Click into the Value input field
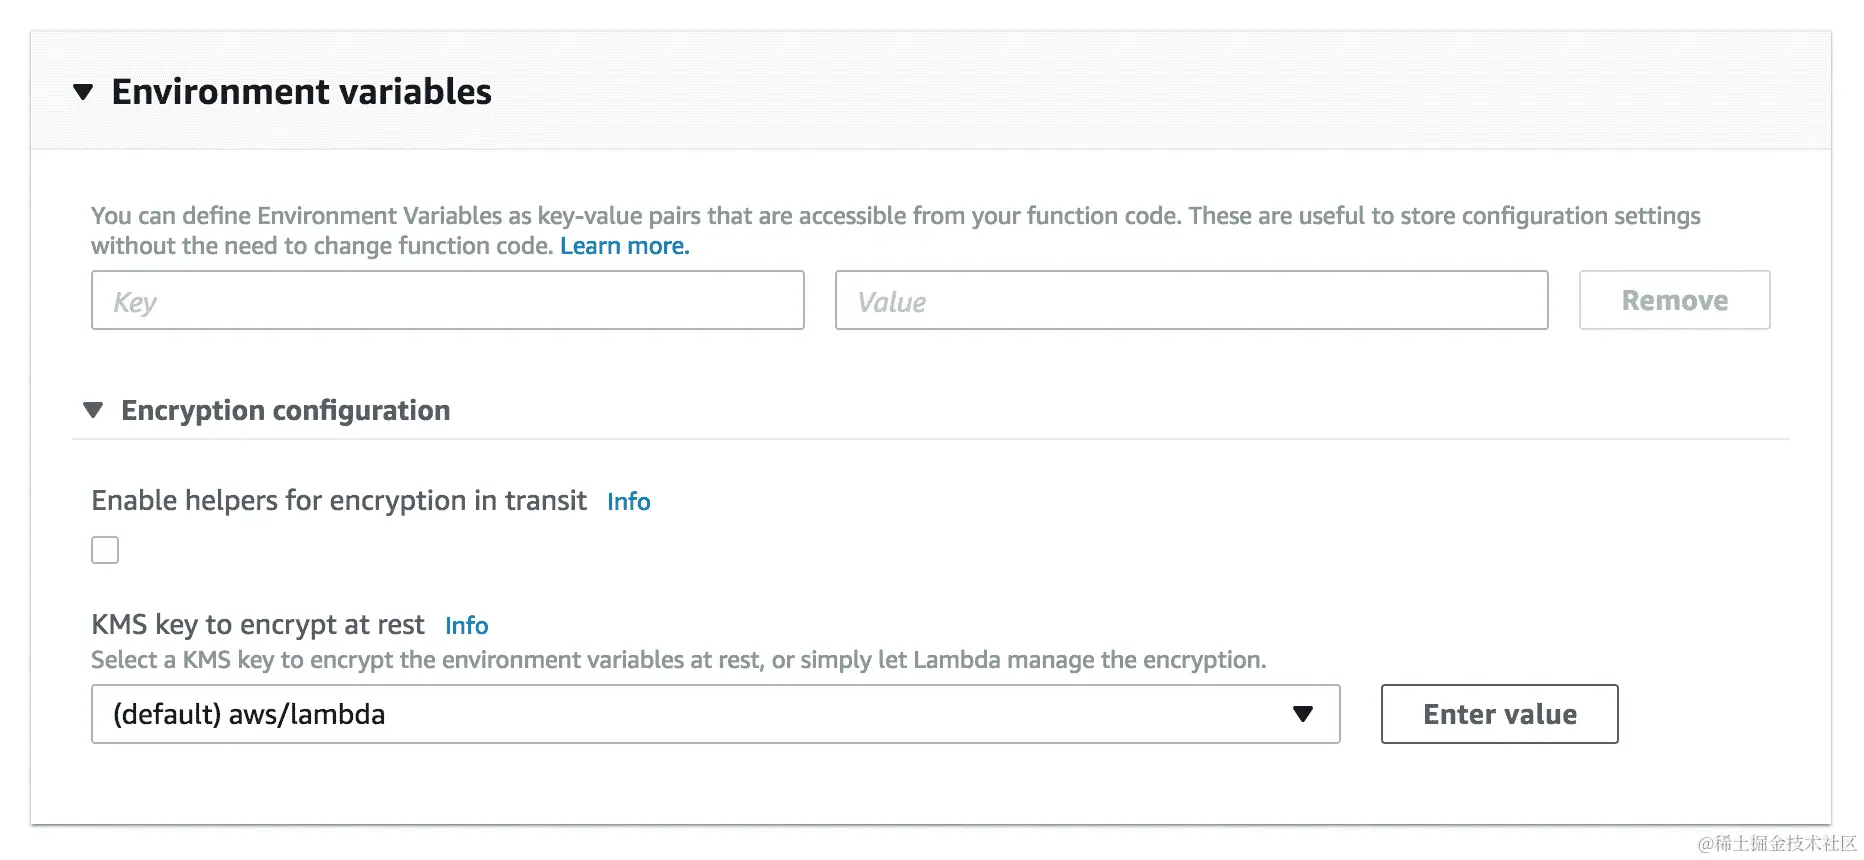1864x860 pixels. [x=1191, y=300]
